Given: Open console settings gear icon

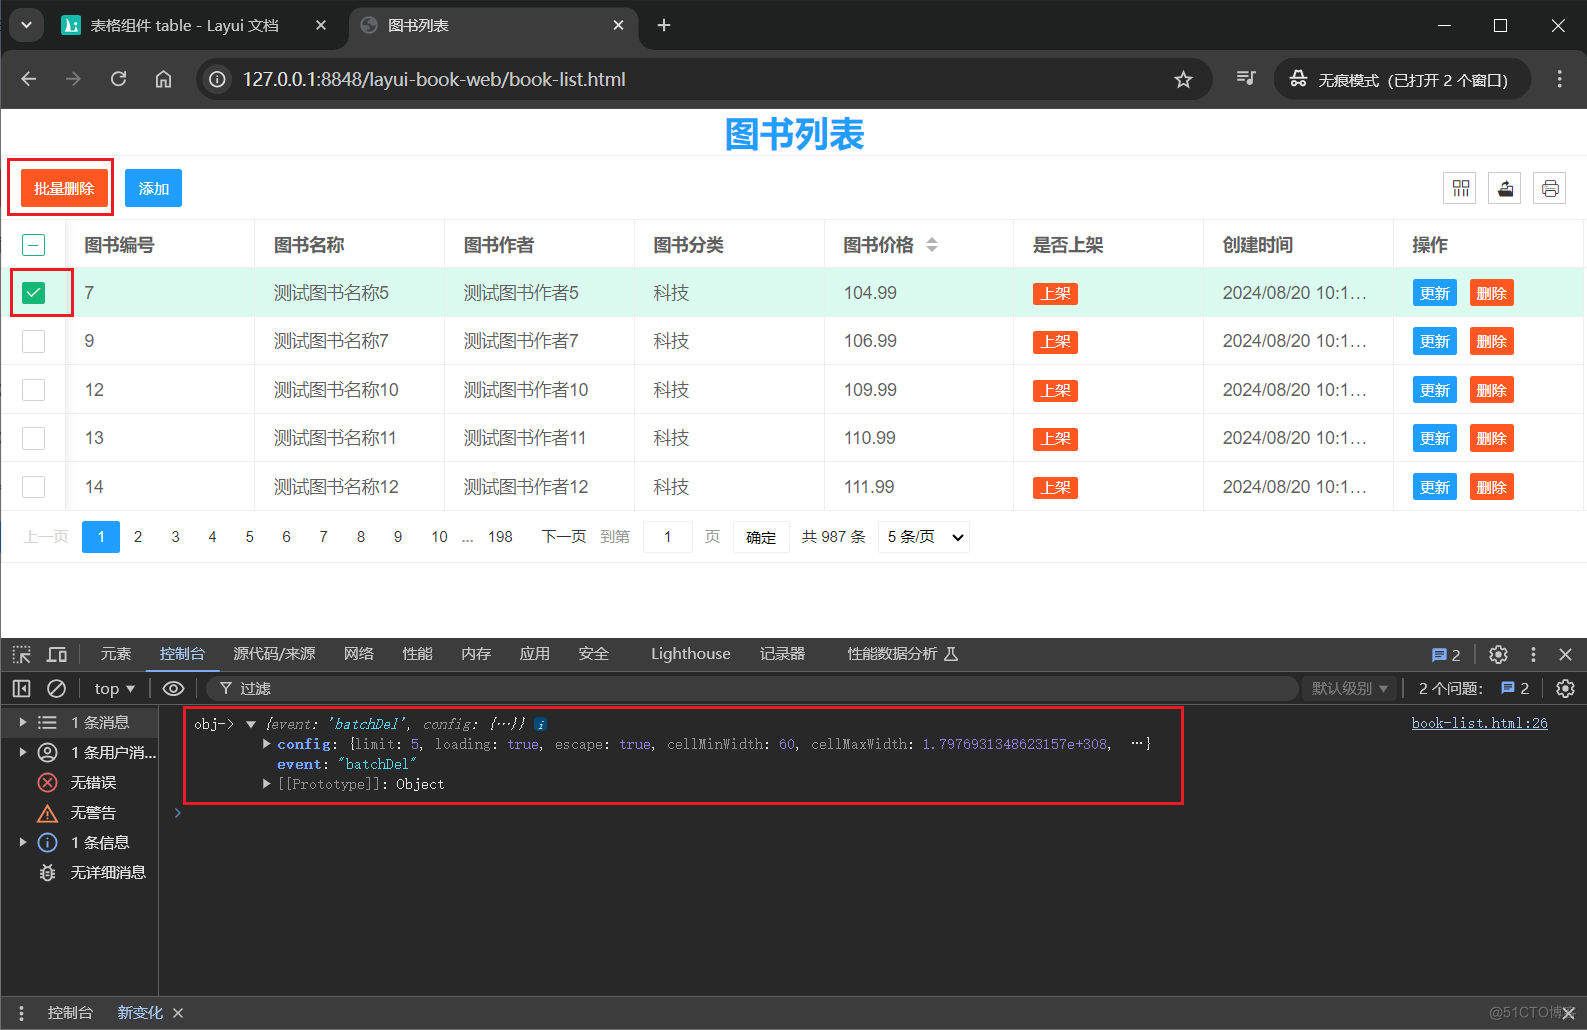Looking at the screenshot, I should [1566, 688].
